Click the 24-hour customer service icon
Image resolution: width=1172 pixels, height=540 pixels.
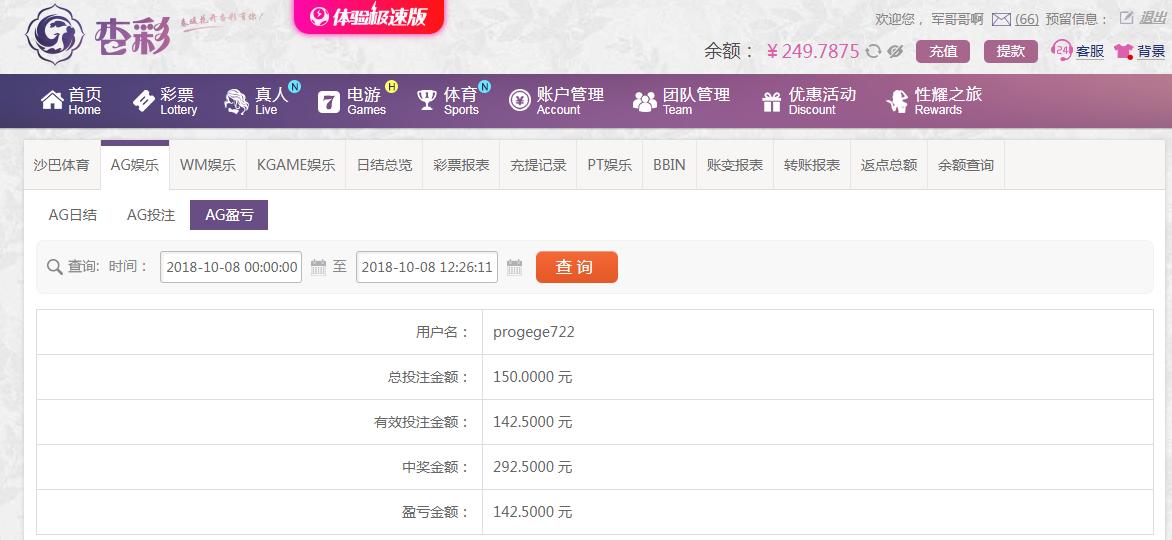(x=1061, y=50)
